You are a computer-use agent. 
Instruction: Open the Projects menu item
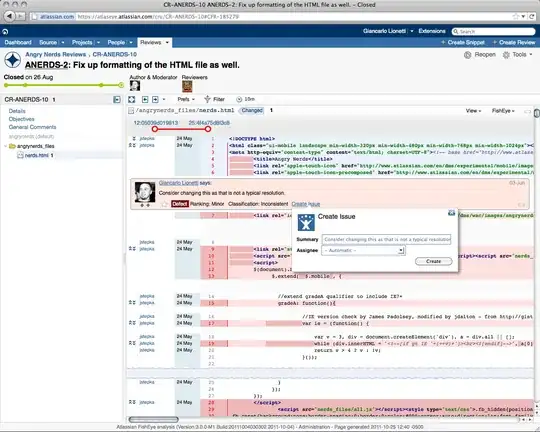coord(82,42)
